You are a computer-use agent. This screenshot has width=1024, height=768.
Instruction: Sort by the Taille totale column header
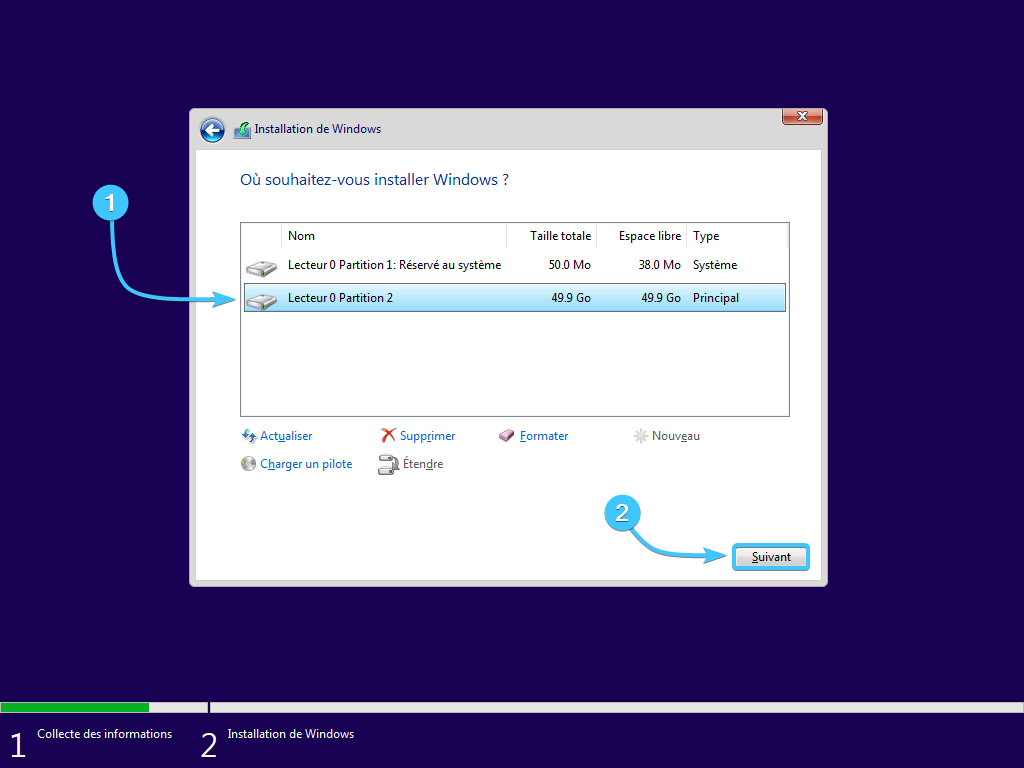point(552,236)
